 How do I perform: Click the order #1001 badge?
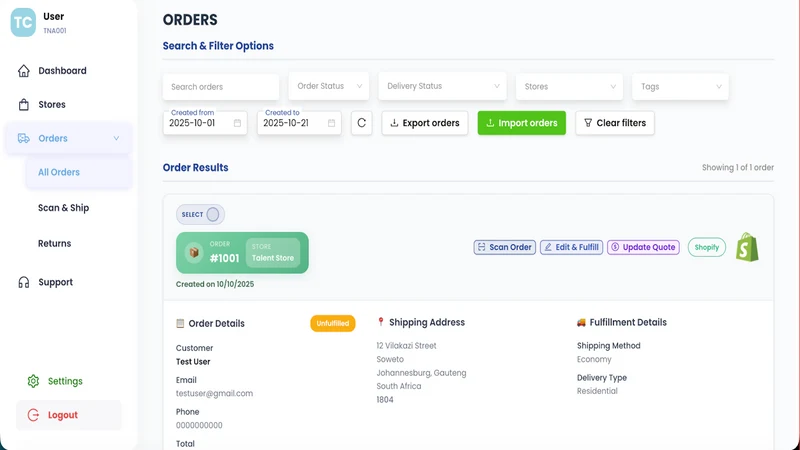[x=242, y=253]
